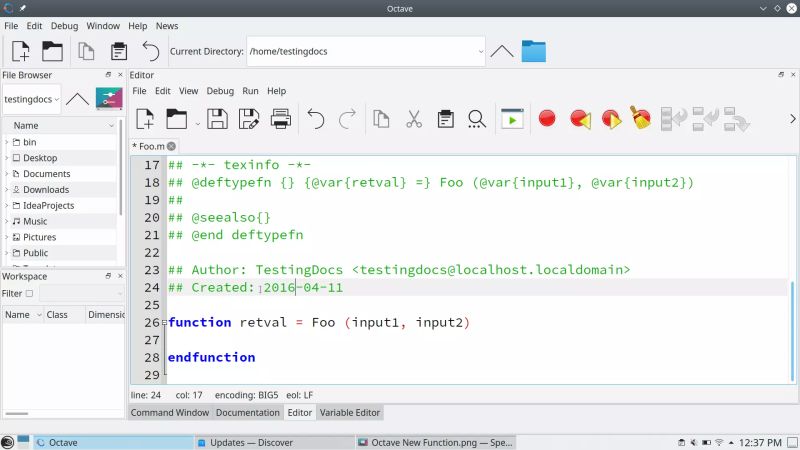Image resolution: width=800 pixels, height=450 pixels.
Task: Close the Foo.m tab
Action: 171,146
